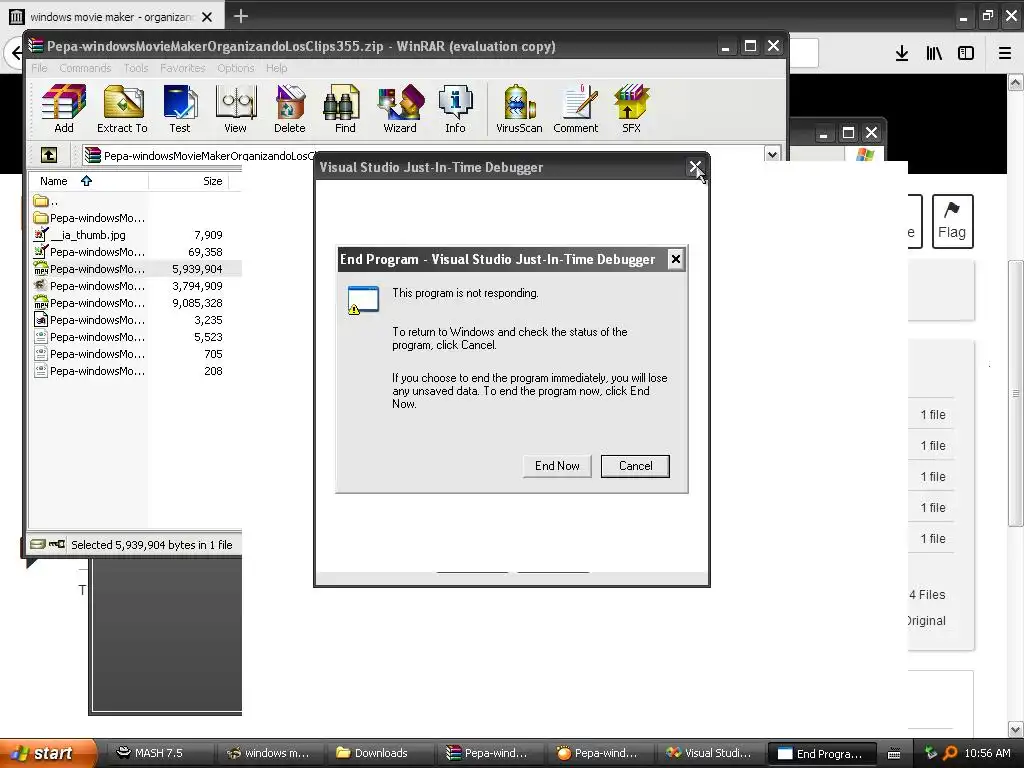This screenshot has width=1024, height=768.
Task: Switch to MASH 7.5 taskbar item
Action: coord(157,753)
